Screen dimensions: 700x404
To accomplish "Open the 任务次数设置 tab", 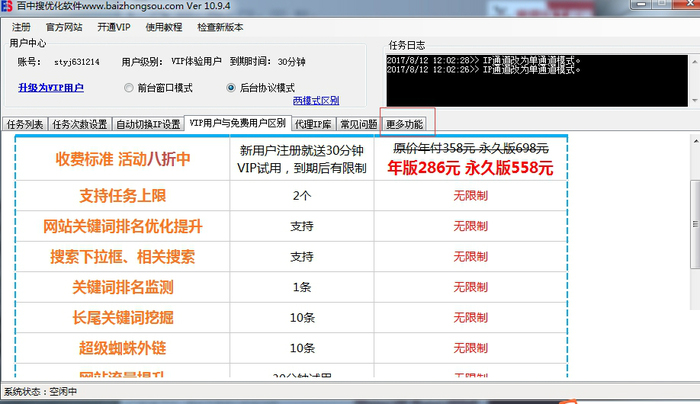I will pos(79,125).
